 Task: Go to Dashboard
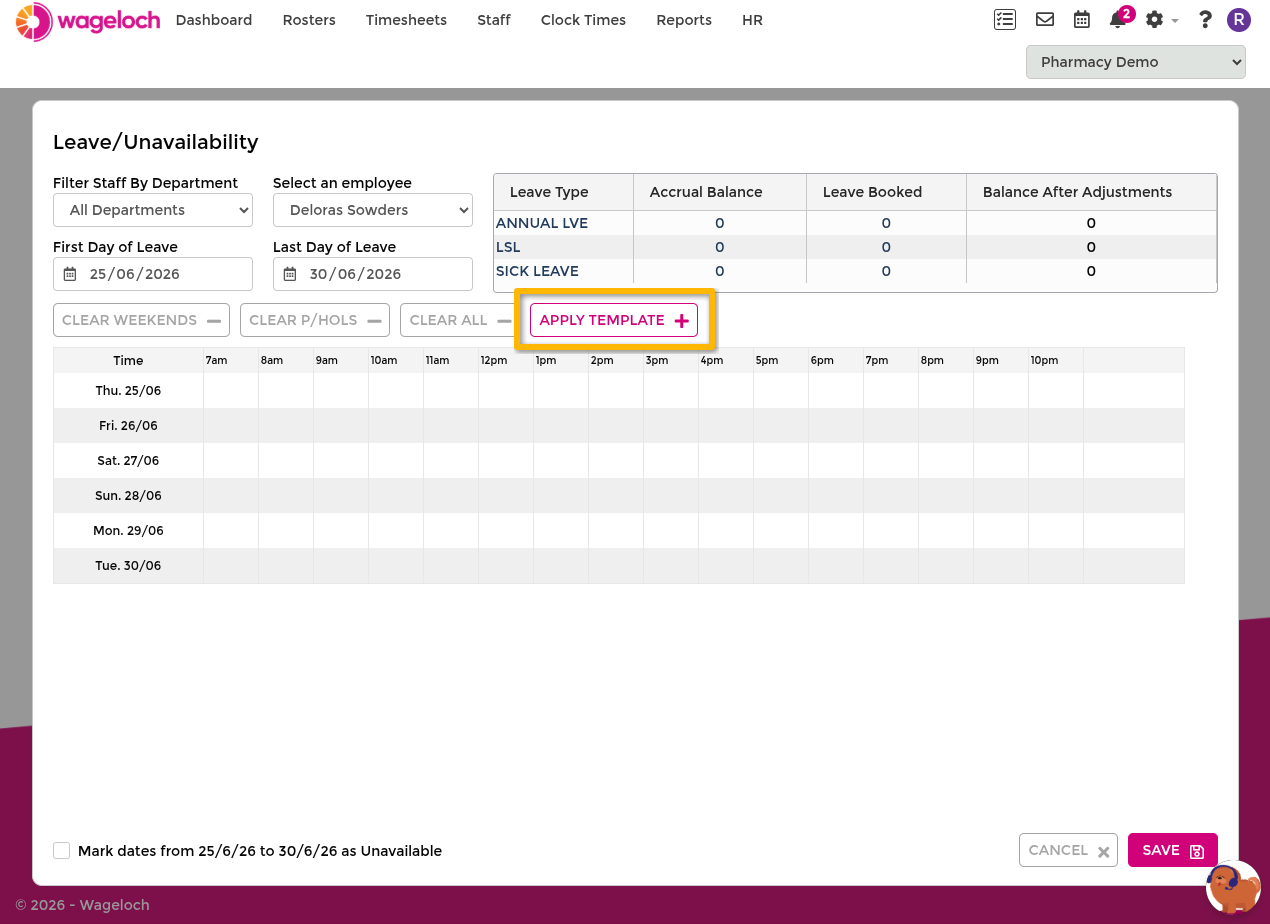pos(214,20)
